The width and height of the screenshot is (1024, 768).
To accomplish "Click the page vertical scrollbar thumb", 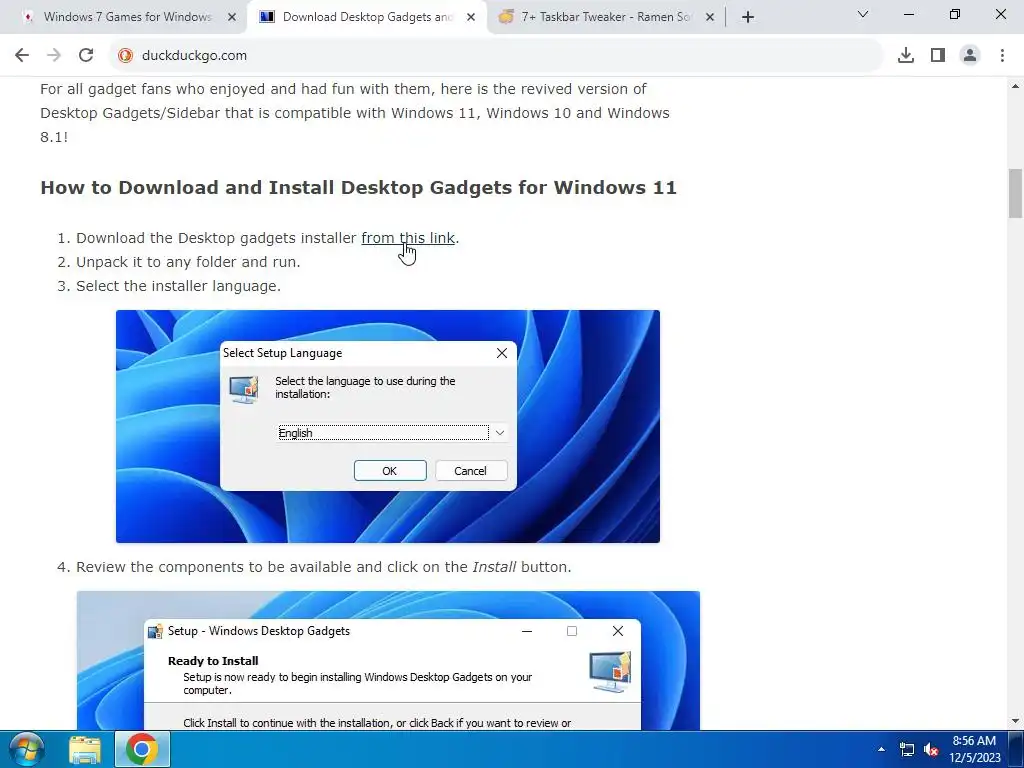I will (x=1015, y=193).
